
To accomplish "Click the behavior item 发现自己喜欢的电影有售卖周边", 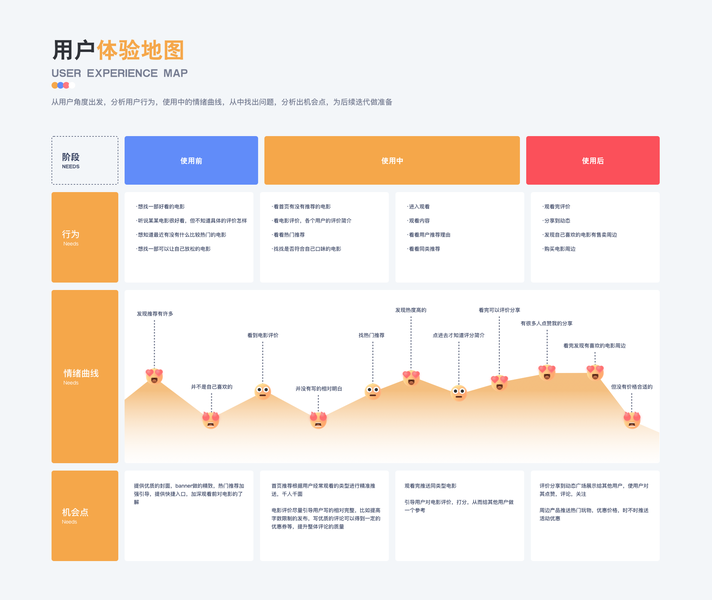I will 579,235.
